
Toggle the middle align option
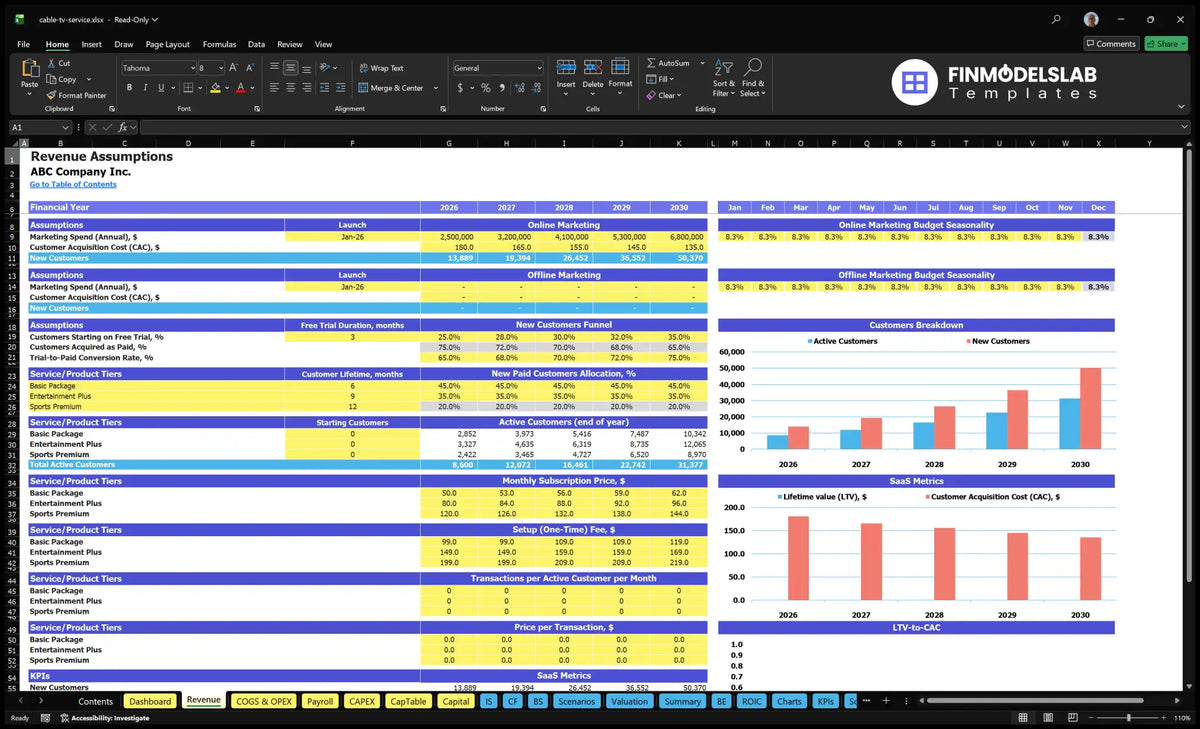point(291,68)
